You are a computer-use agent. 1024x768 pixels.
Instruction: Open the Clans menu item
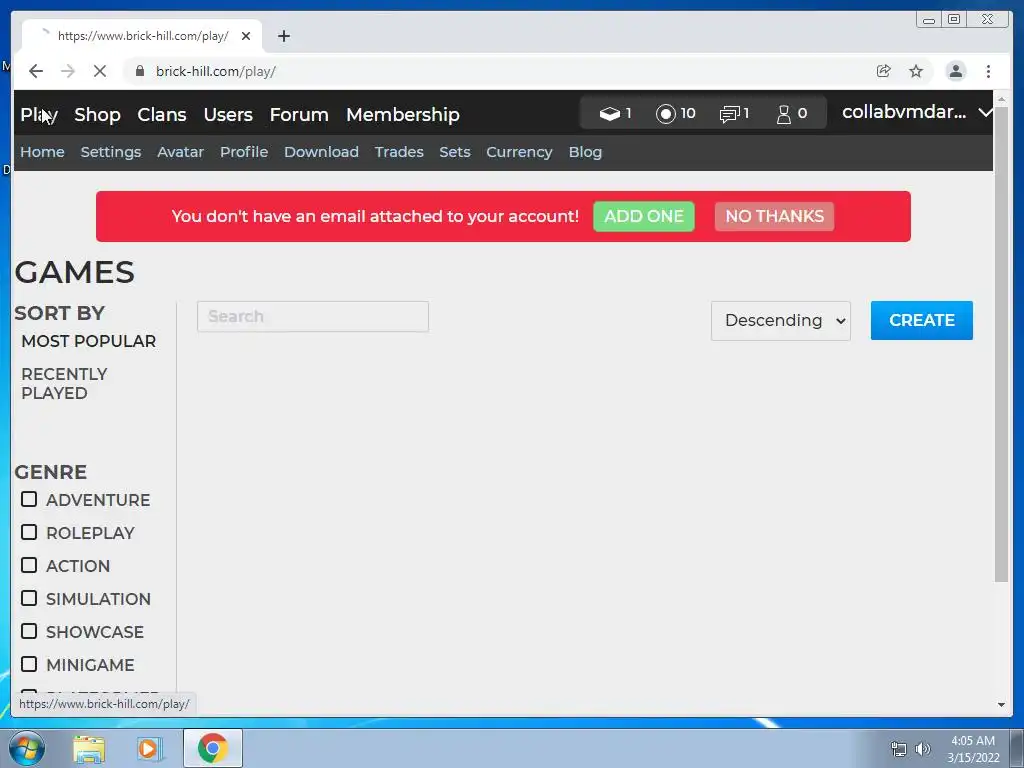tap(162, 115)
